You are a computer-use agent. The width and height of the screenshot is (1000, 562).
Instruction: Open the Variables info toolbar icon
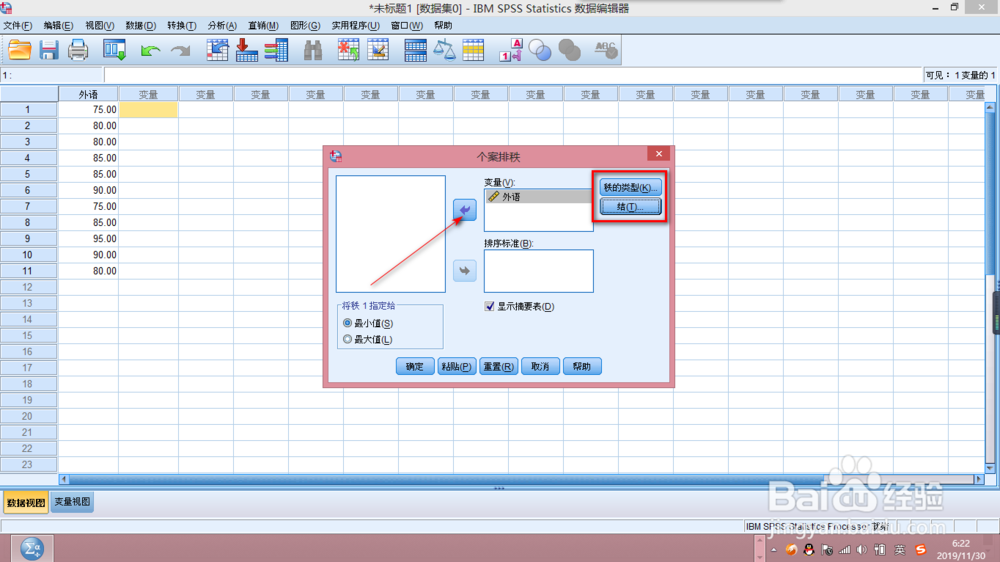pos(276,50)
